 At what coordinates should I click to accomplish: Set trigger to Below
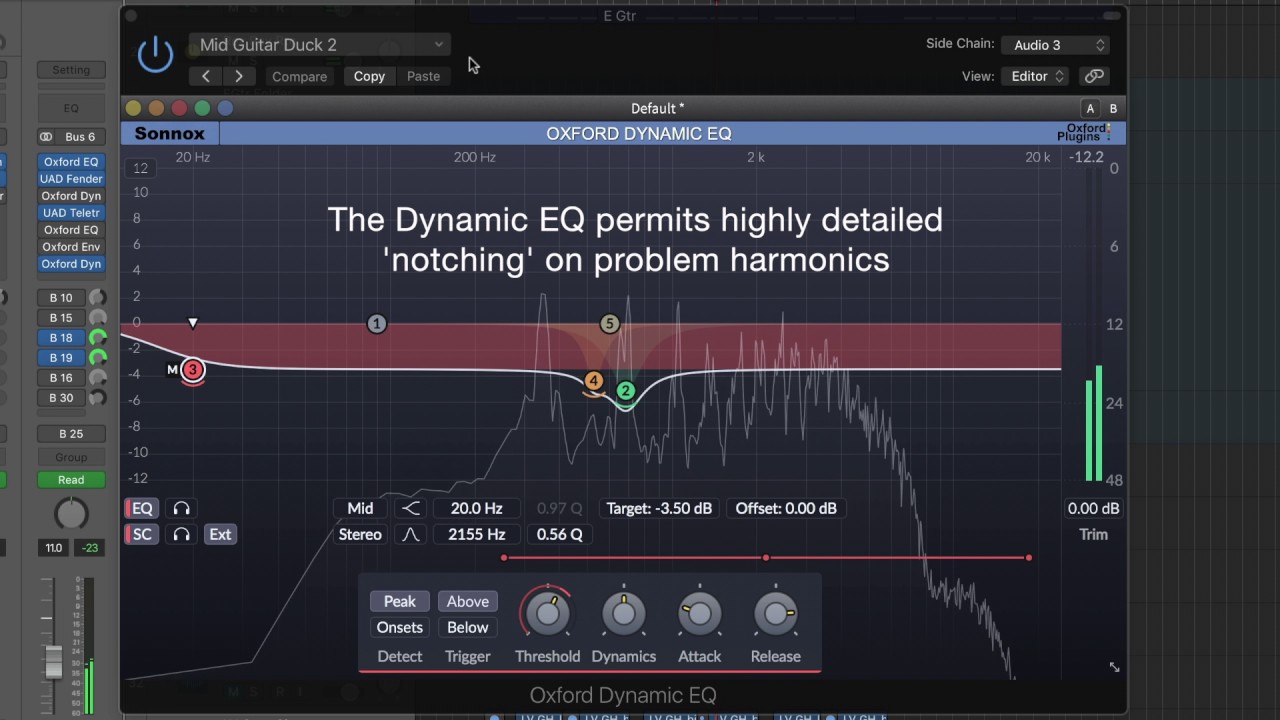[x=467, y=627]
